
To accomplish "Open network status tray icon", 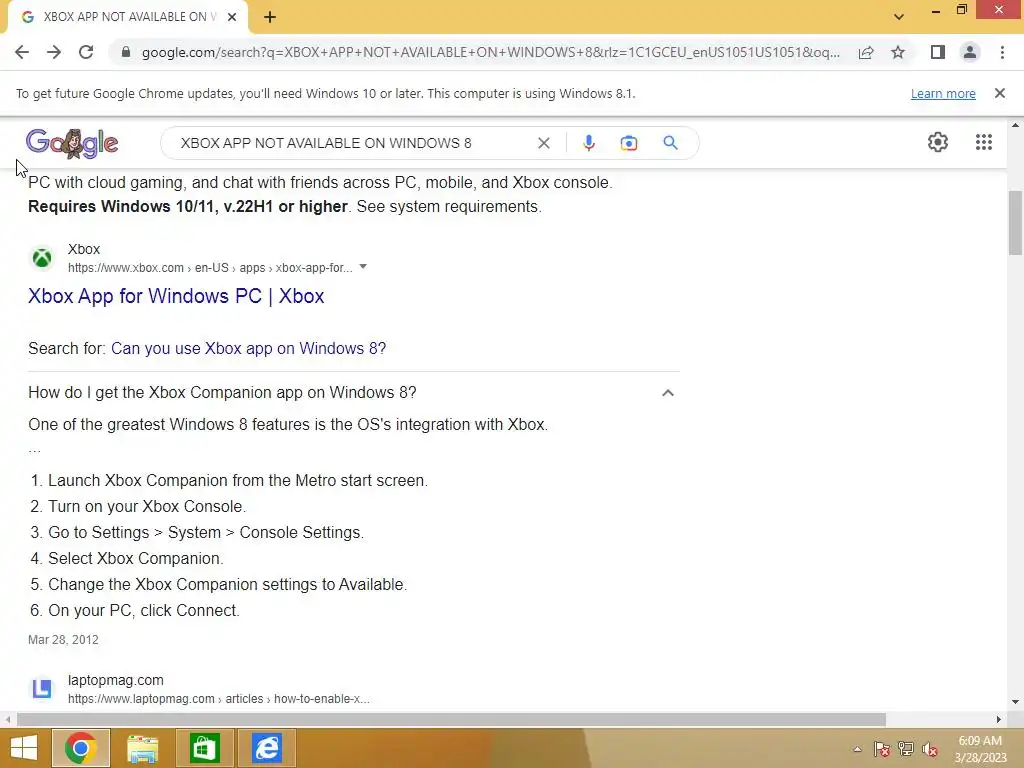I will pyautogui.click(x=906, y=749).
